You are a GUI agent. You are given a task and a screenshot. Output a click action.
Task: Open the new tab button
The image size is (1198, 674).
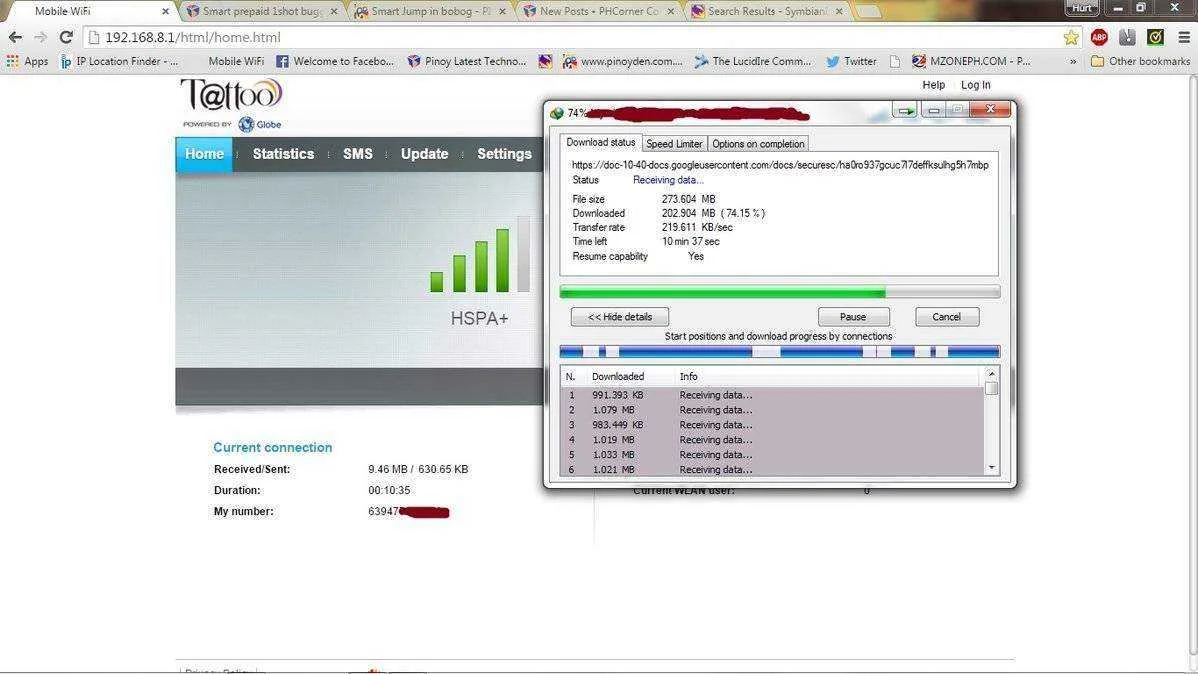867,11
